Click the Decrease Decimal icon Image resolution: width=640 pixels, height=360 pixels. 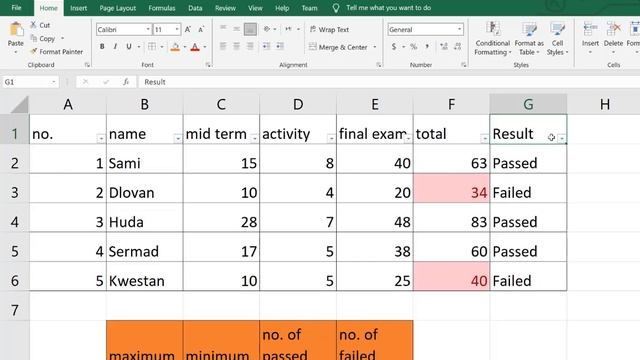[458, 47]
